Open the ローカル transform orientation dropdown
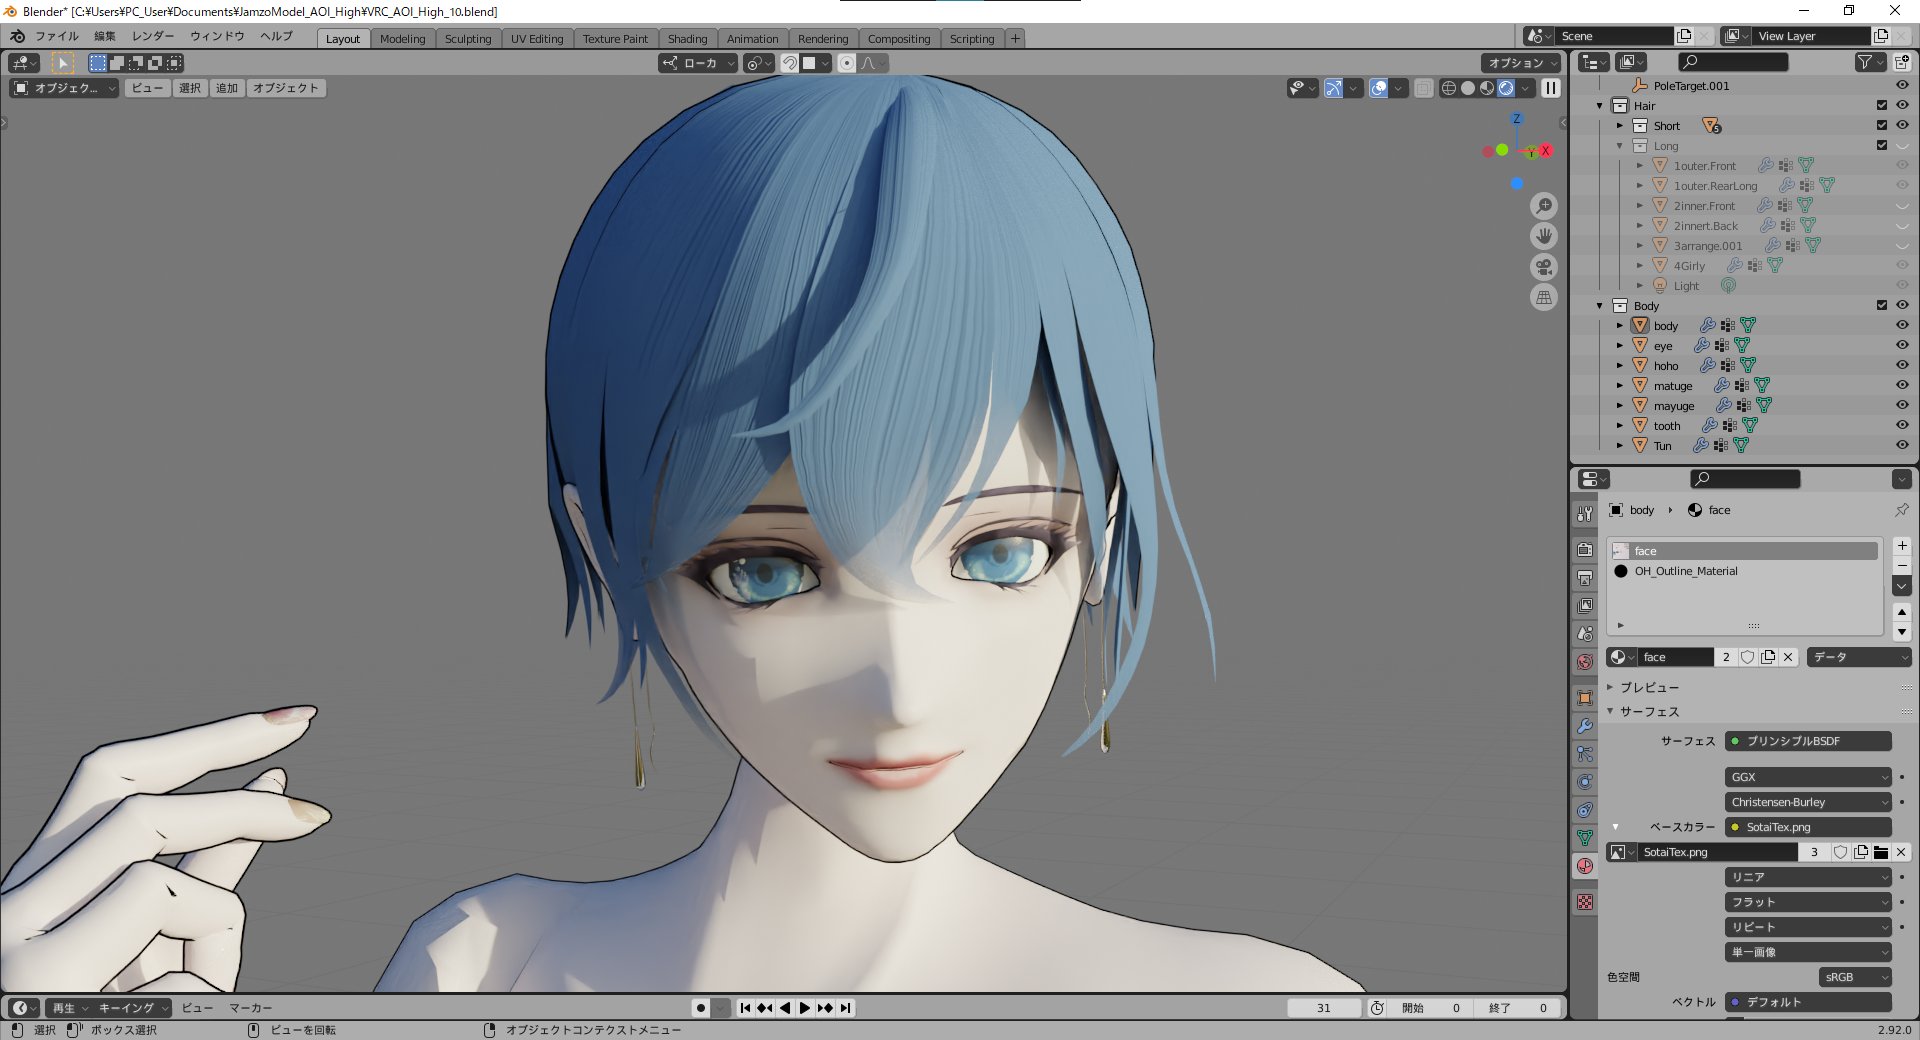The image size is (1920, 1040). pyautogui.click(x=700, y=63)
